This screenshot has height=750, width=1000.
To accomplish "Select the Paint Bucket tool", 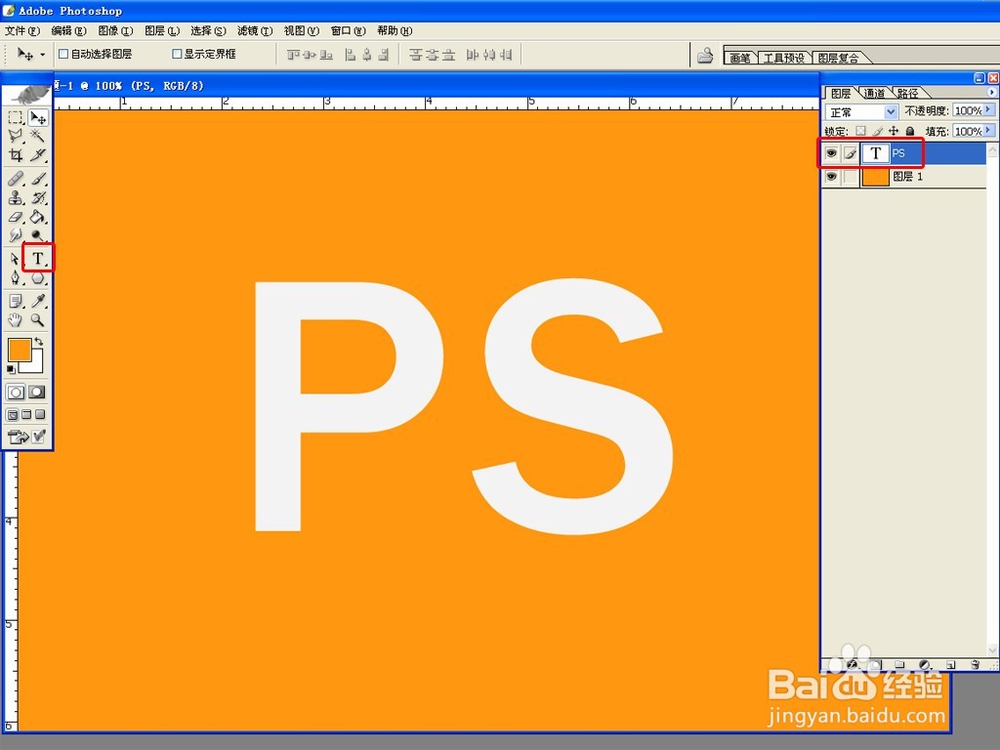I will 38,217.
